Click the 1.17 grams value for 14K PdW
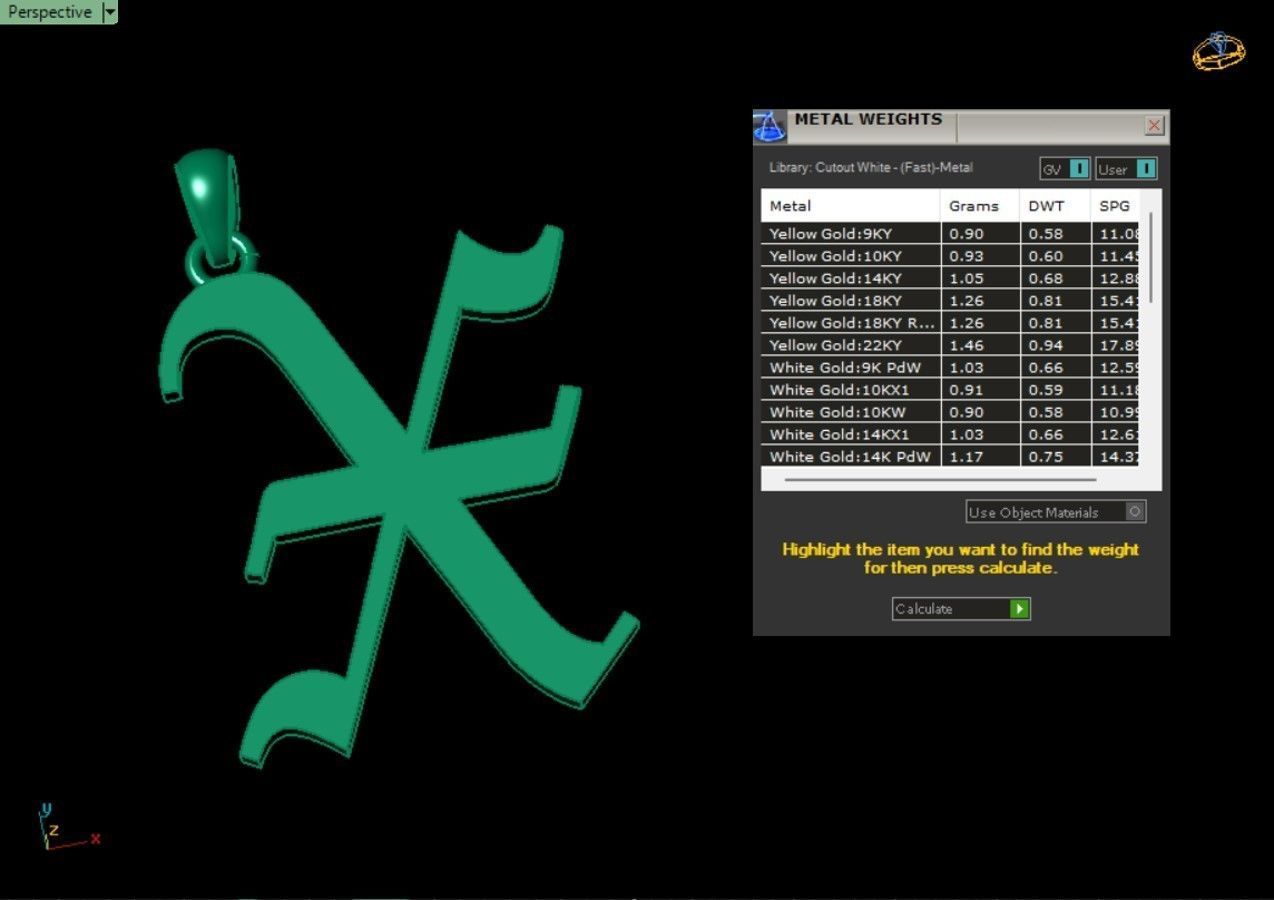This screenshot has width=1274, height=900. (966, 457)
